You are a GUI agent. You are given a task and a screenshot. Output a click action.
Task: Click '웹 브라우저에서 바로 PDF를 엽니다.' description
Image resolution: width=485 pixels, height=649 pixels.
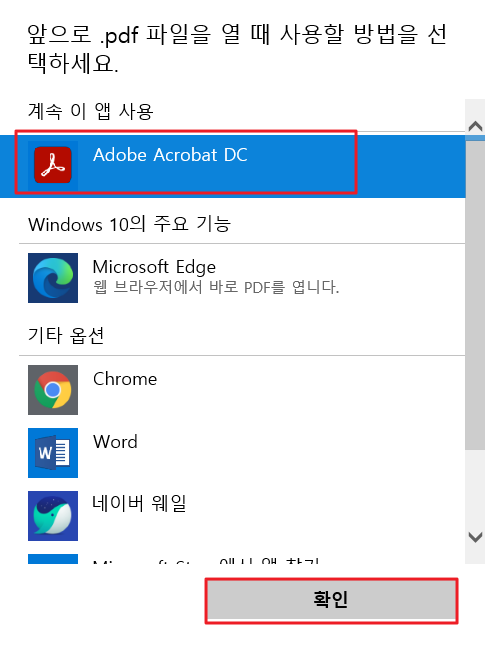(x=216, y=287)
